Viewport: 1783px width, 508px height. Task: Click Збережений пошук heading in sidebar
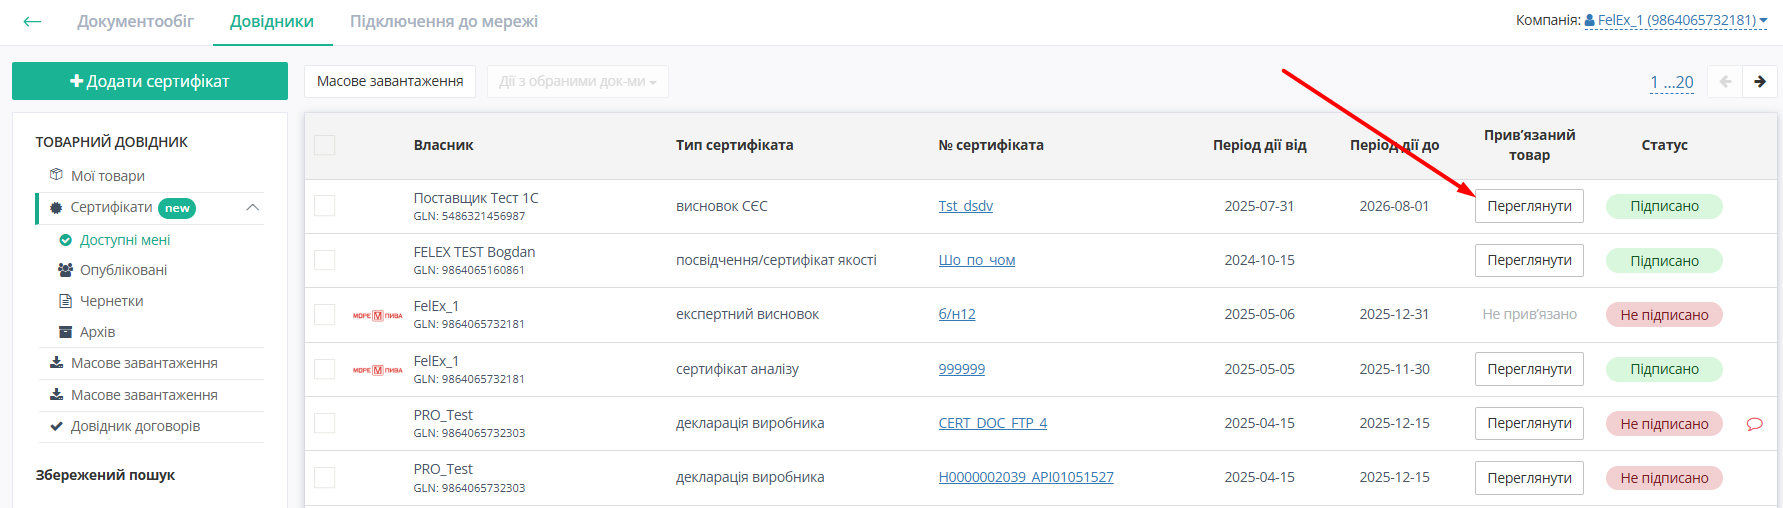click(105, 475)
